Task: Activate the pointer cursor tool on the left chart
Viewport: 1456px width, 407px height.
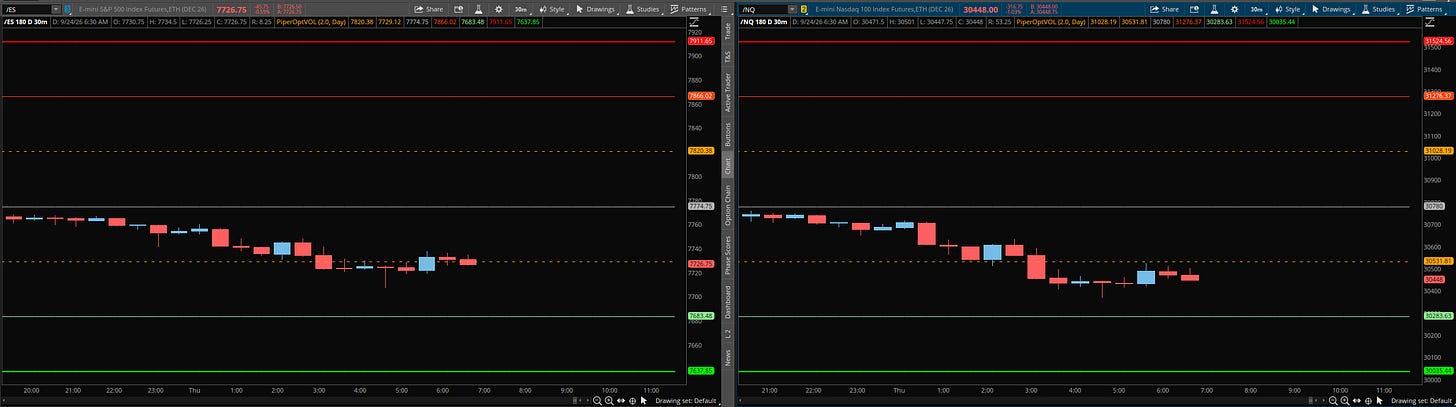Action: (x=644, y=400)
